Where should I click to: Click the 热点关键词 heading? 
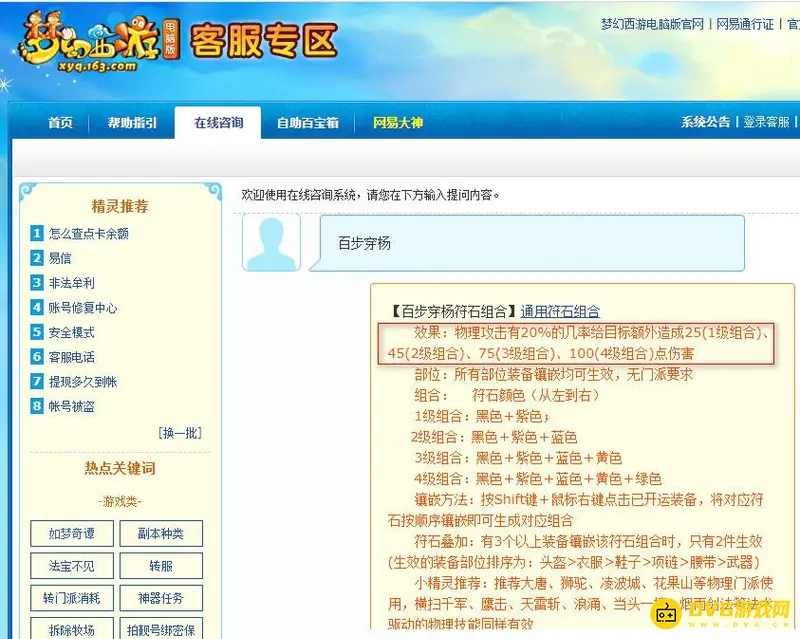(x=120, y=468)
